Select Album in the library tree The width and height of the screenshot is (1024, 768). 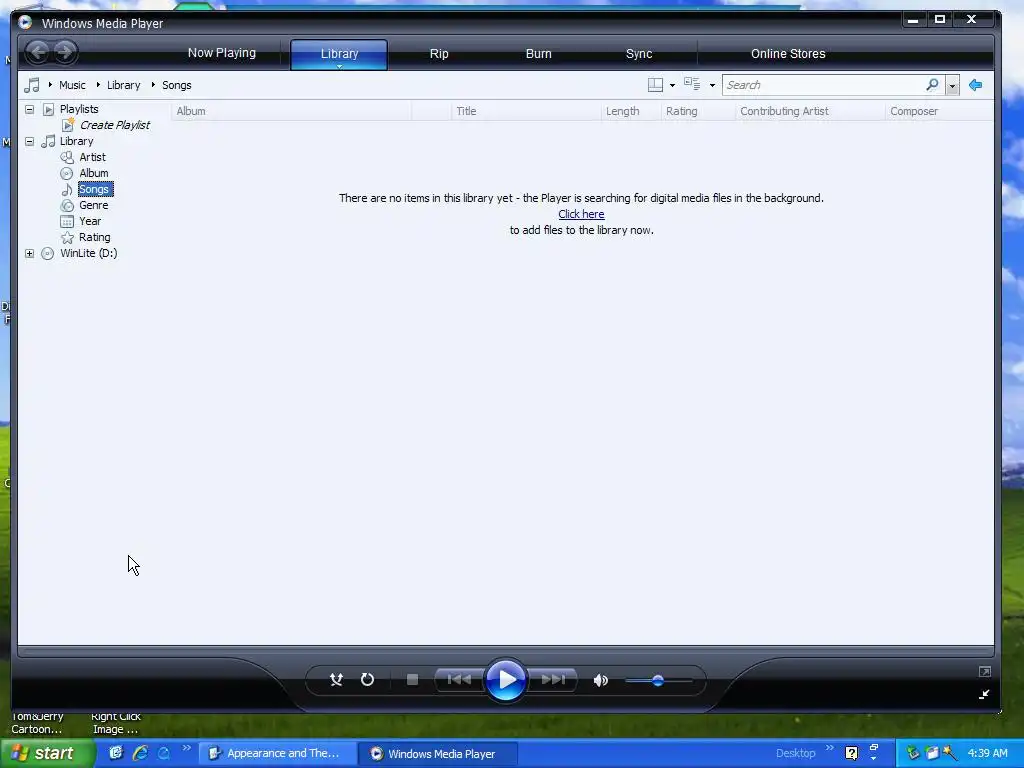click(x=93, y=173)
